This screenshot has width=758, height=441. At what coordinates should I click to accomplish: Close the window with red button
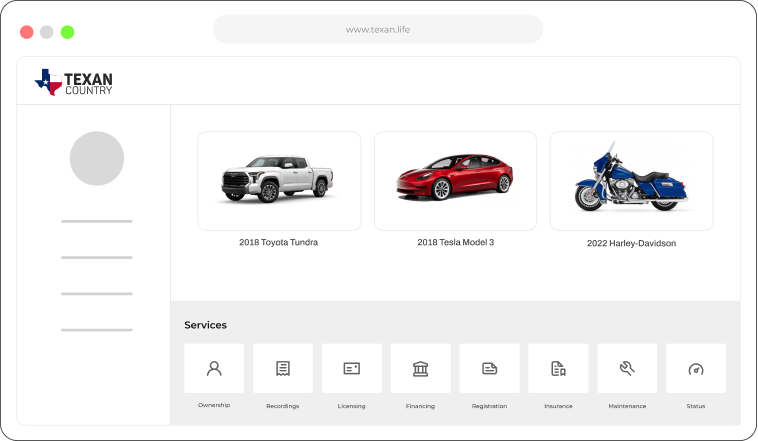[27, 32]
